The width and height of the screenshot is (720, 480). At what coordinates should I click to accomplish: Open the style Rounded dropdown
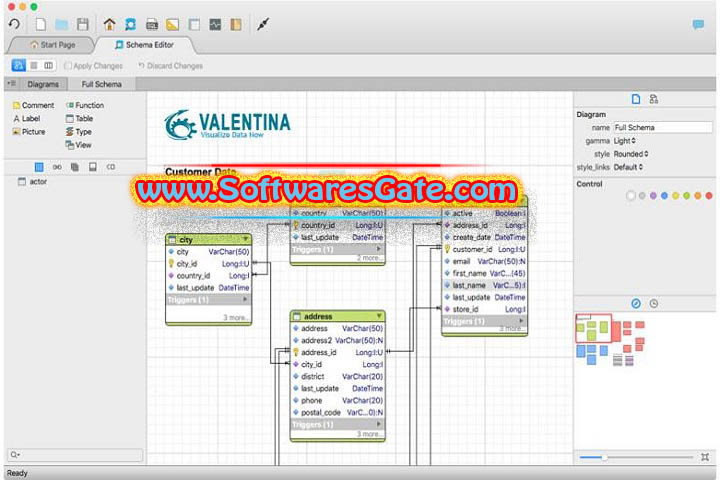631,154
